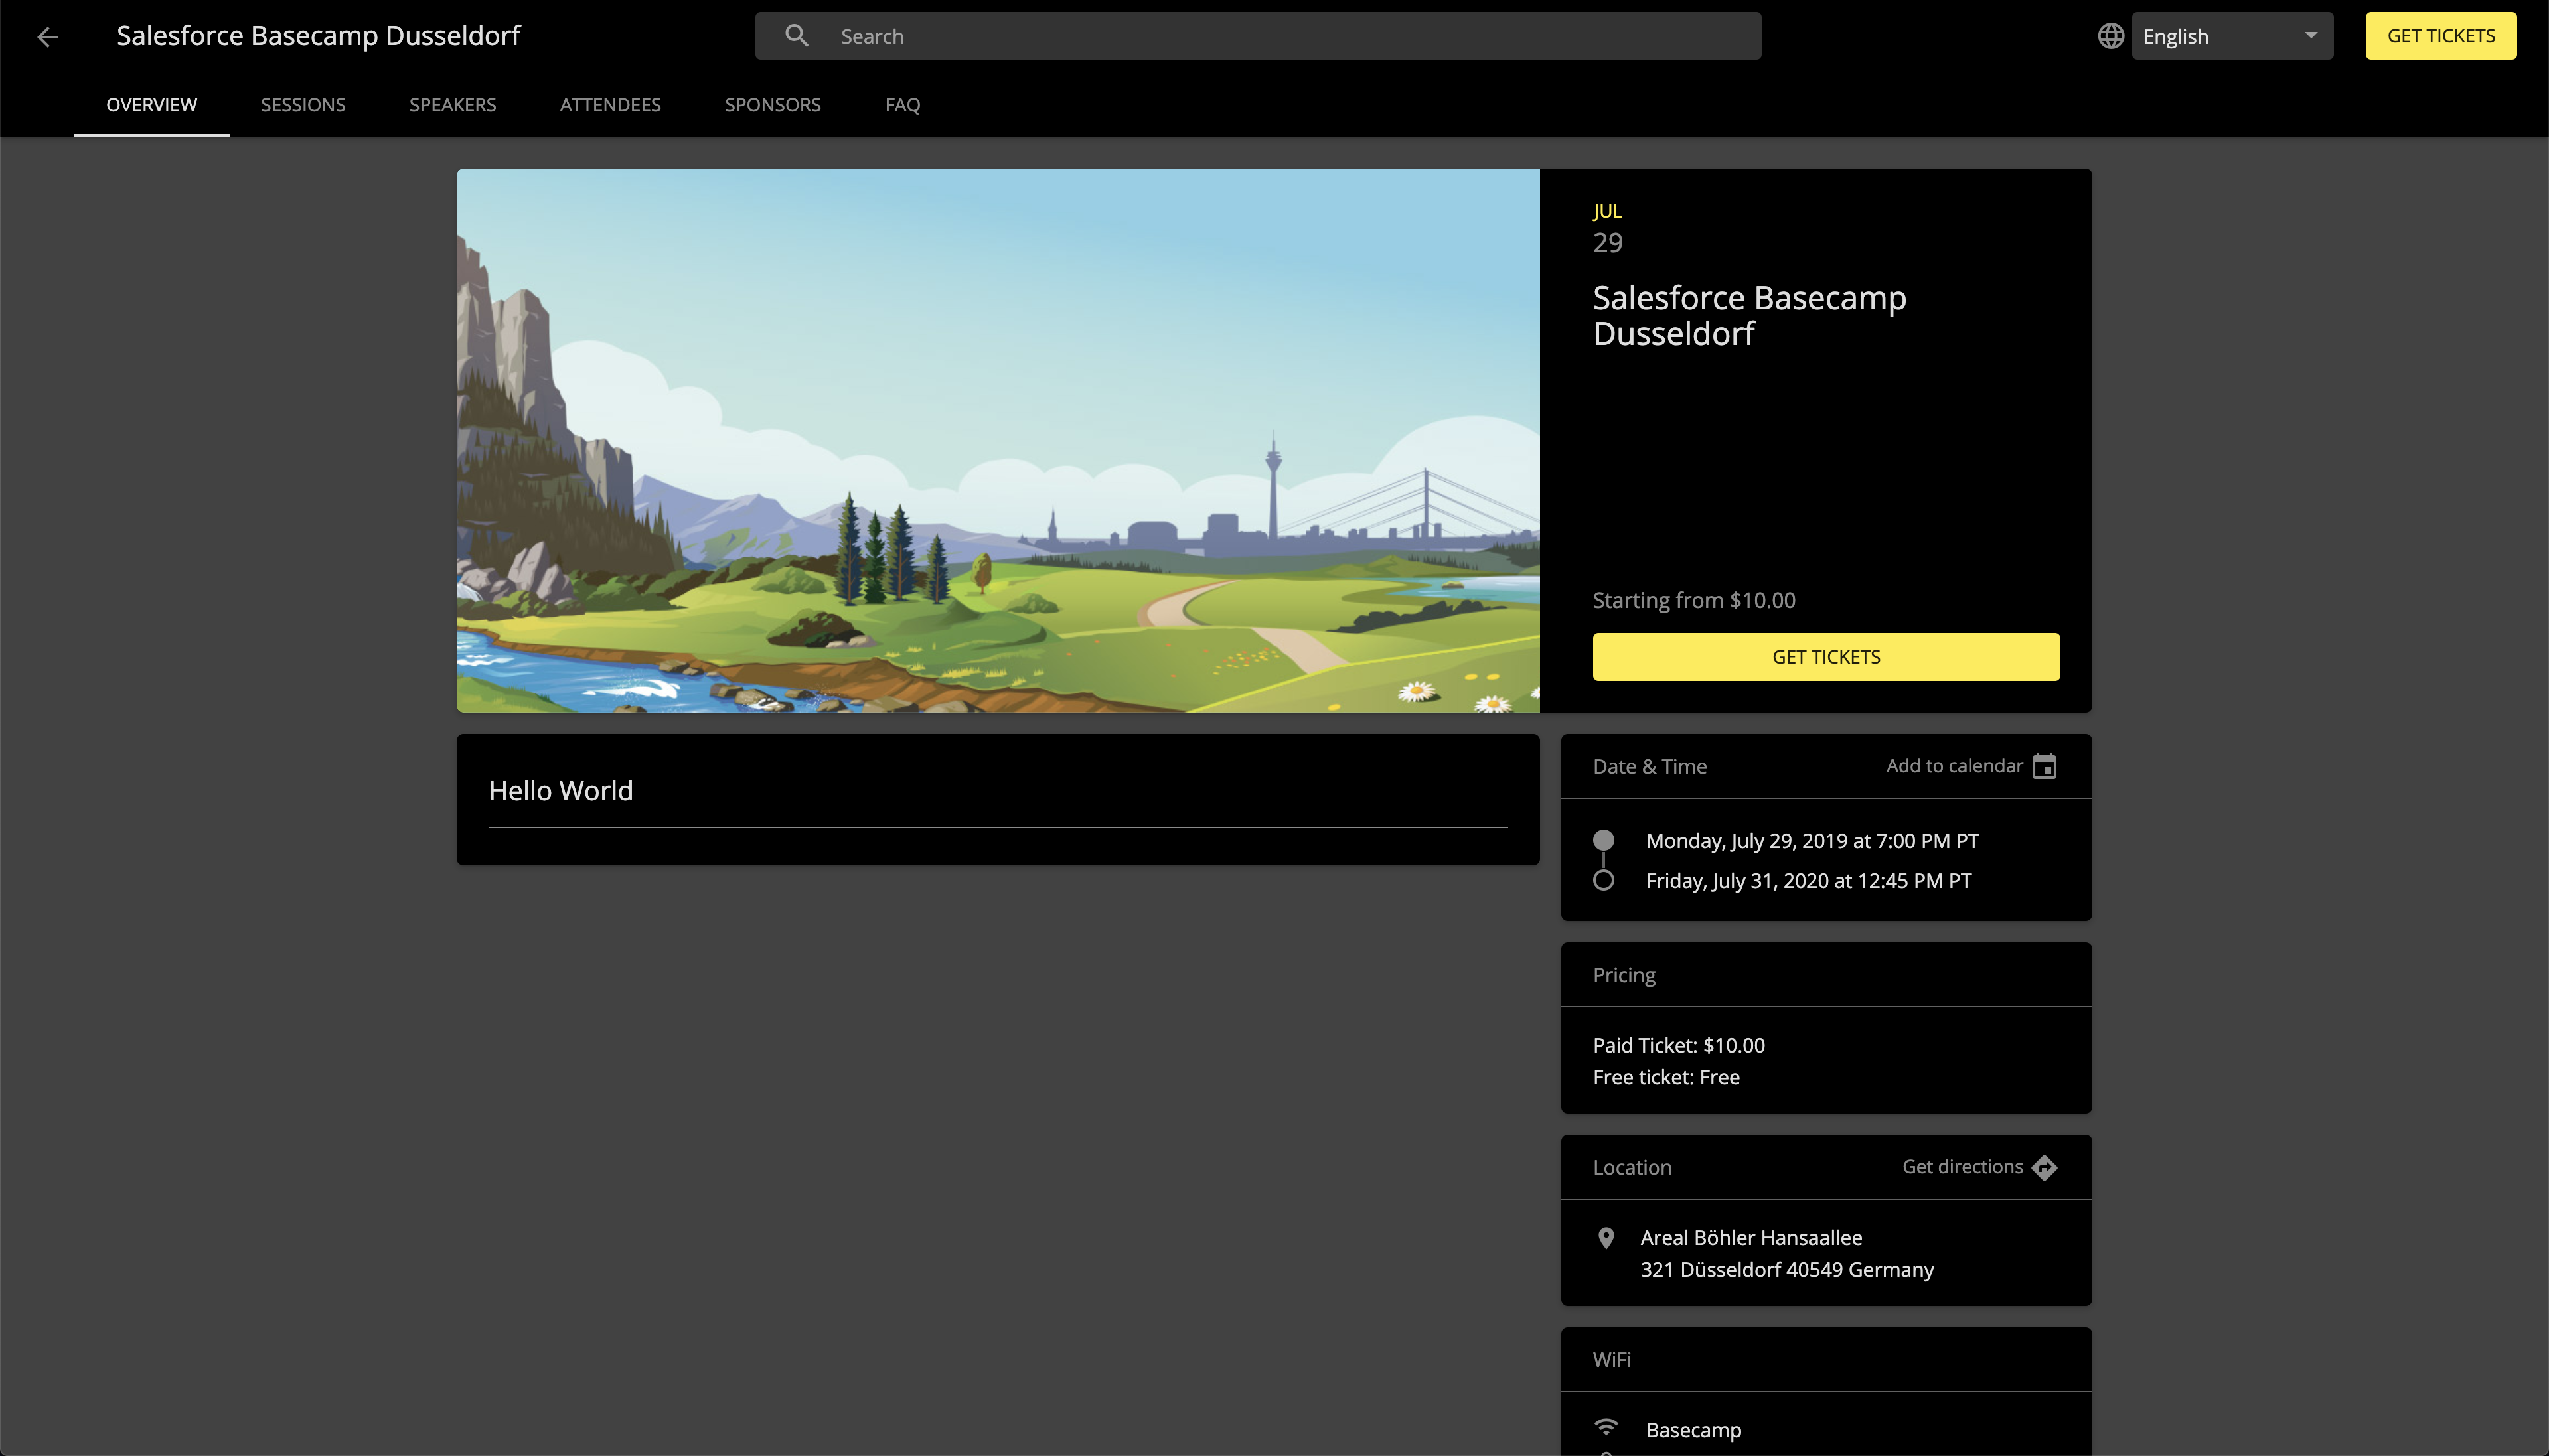
Task: Click the header title Salesforce Basecamp Dusseldorf
Action: point(318,36)
